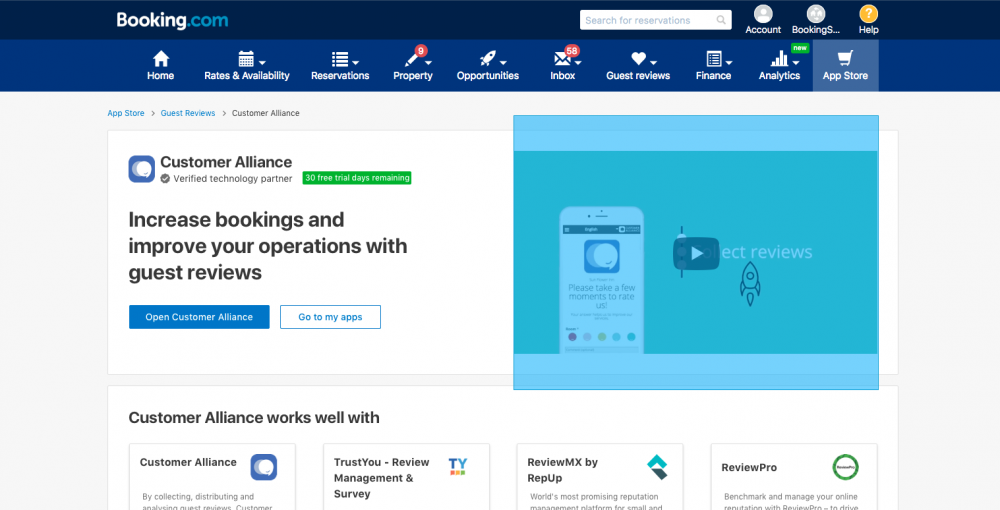The image size is (1000, 510).
Task: Click the Go to my apps button
Action: [x=330, y=317]
